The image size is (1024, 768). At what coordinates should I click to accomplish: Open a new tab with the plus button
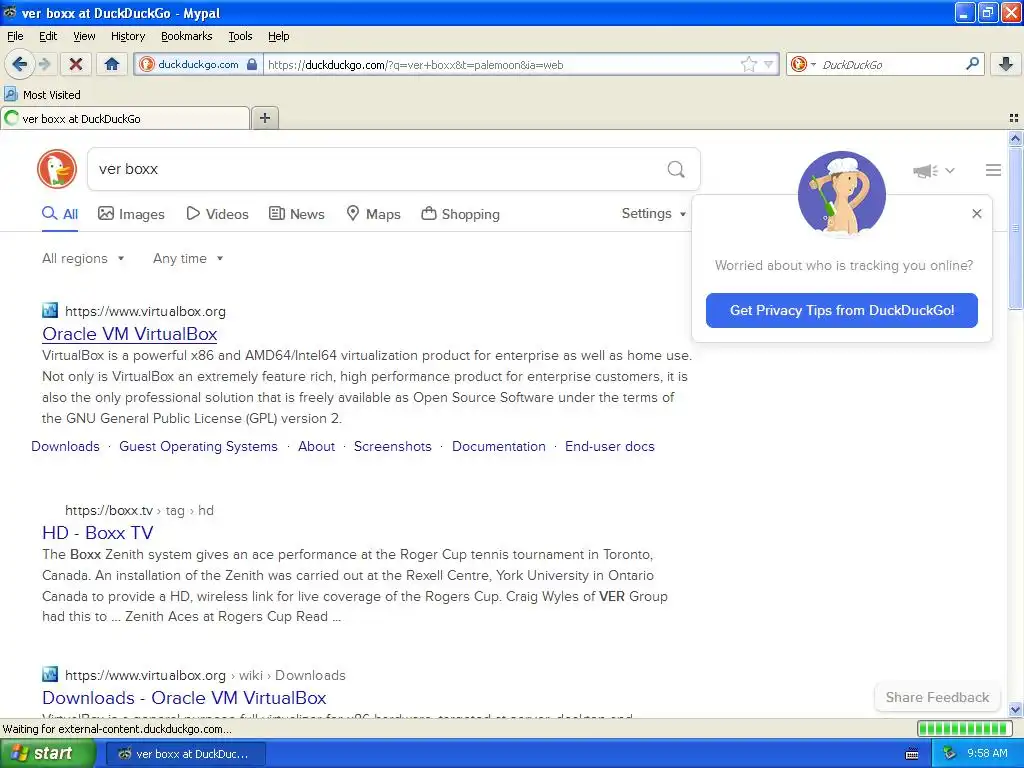coord(264,118)
